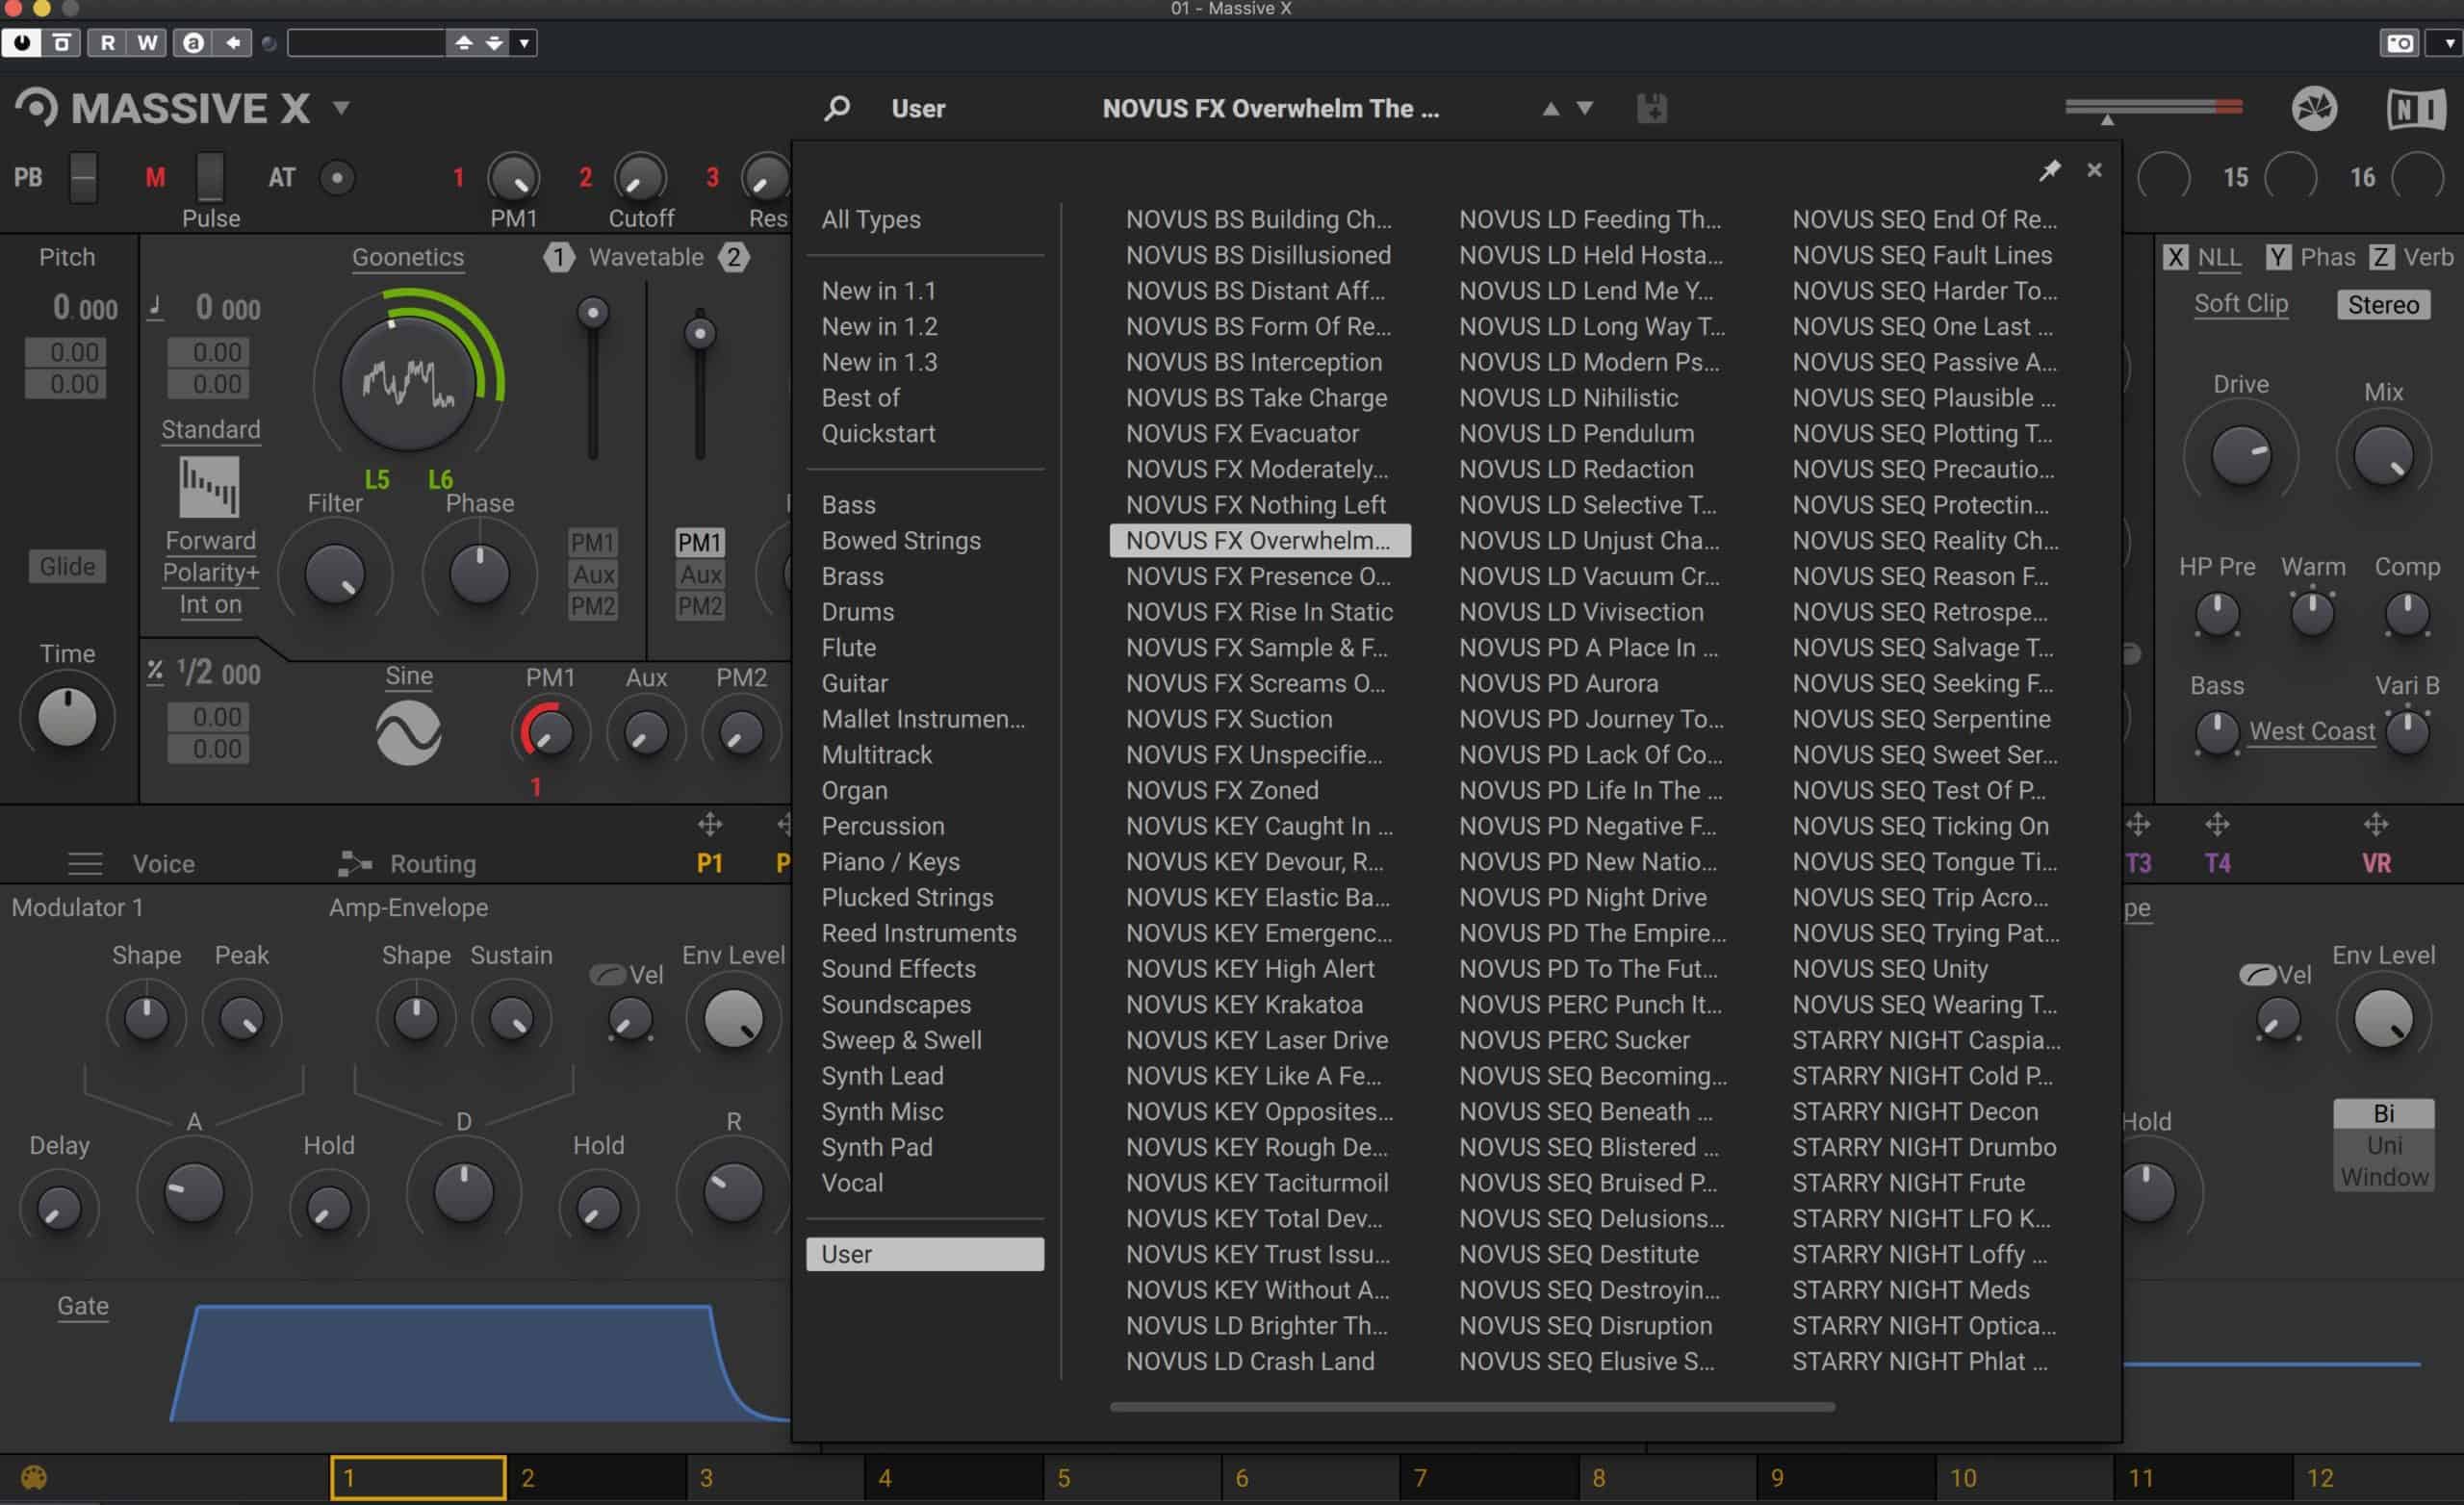Load preset NOVUS KEY Krakatoa

point(1244,1004)
